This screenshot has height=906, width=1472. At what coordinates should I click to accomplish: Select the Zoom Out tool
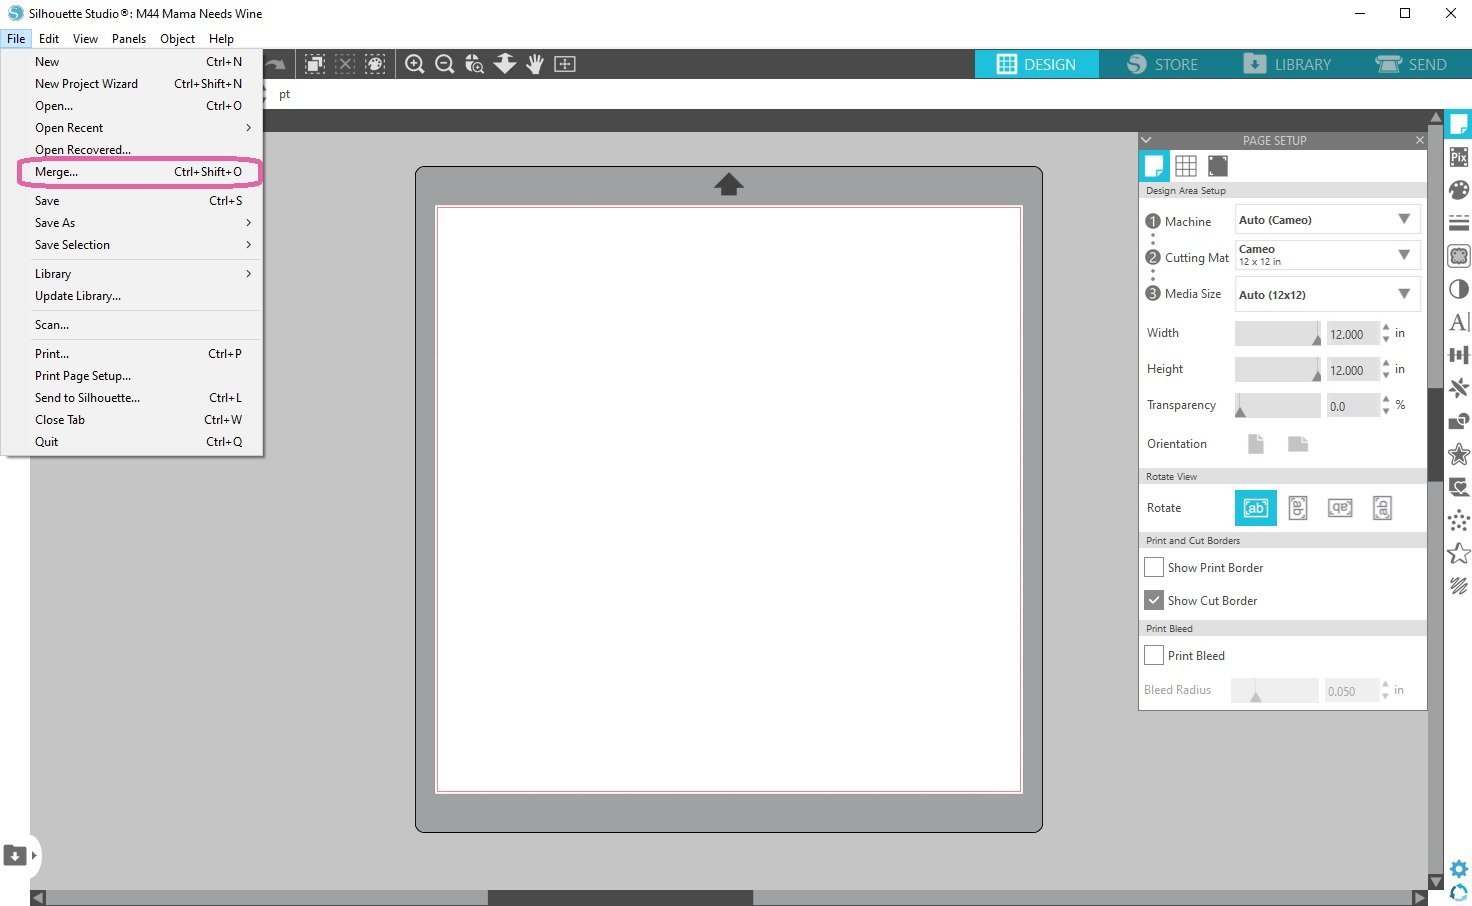(x=444, y=63)
